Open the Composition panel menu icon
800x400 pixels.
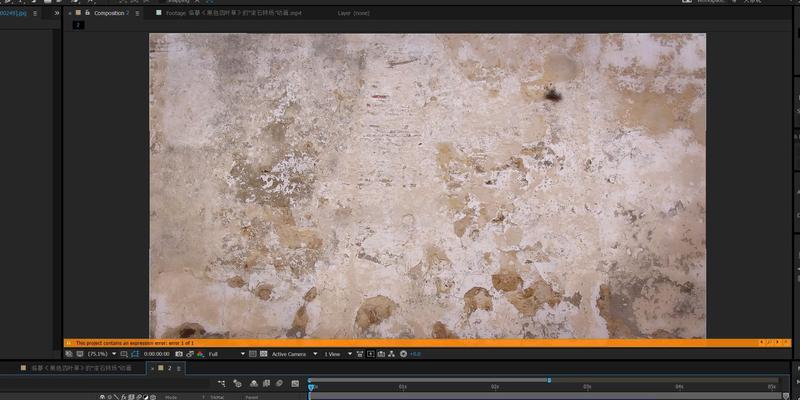pyautogui.click(x=135, y=13)
